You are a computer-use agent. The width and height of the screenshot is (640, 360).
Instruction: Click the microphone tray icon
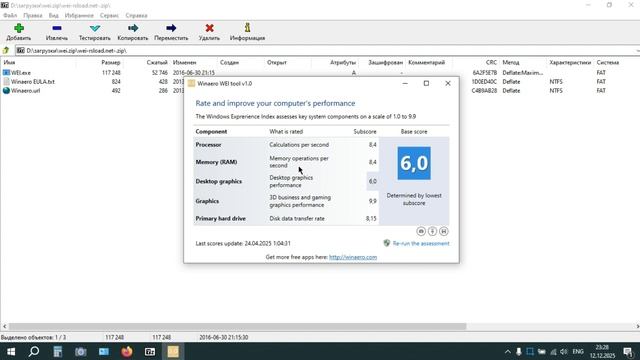pos(518,351)
